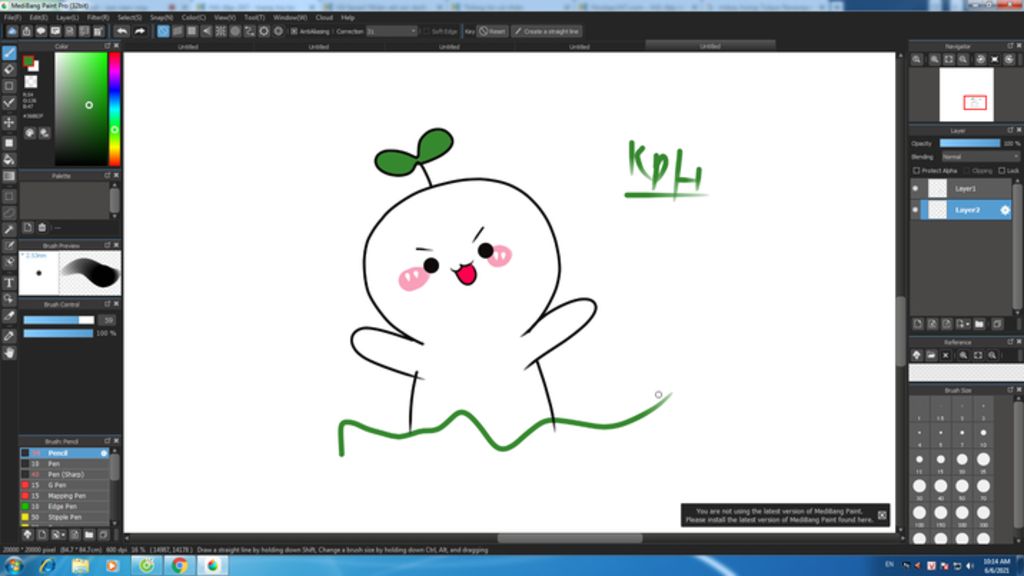This screenshot has height=576, width=1024.
Task: Select the Bucket fill tool
Action: click(x=9, y=159)
